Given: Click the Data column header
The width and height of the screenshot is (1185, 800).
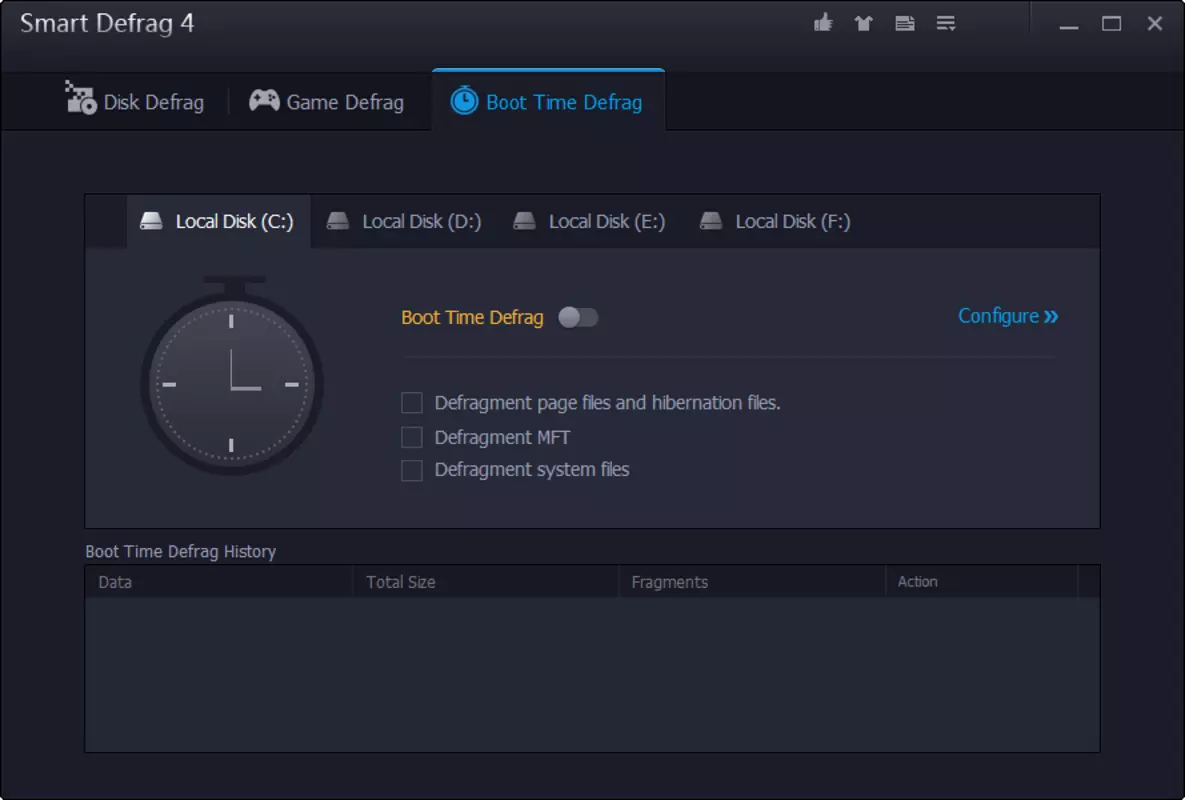Looking at the screenshot, I should [x=219, y=582].
